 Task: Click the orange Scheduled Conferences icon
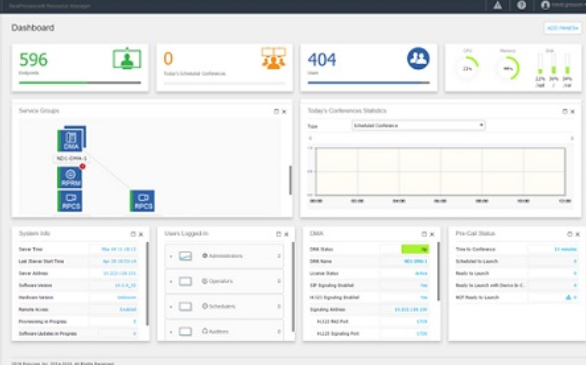point(274,58)
